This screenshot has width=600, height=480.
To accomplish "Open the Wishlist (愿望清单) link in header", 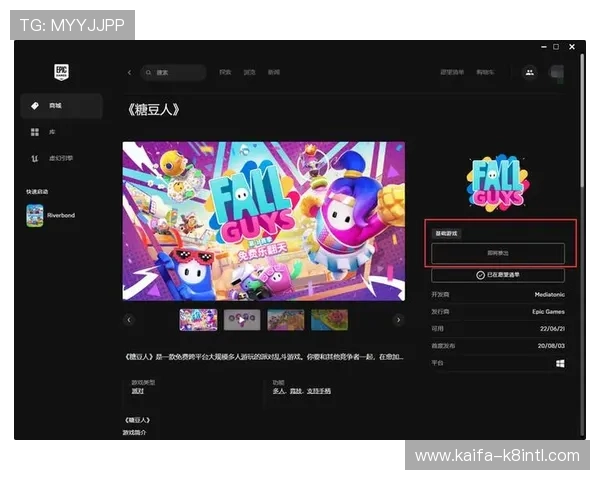I will tap(452, 72).
